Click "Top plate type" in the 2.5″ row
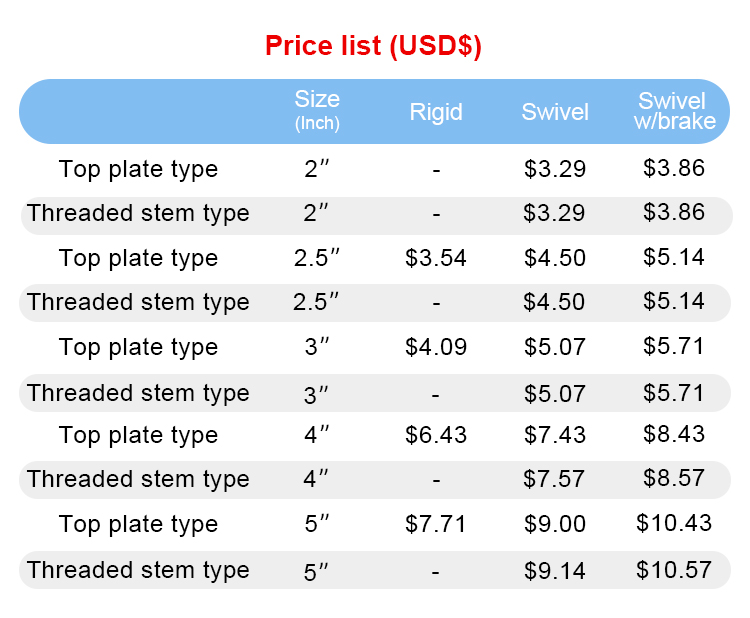750x618 pixels. point(138,258)
